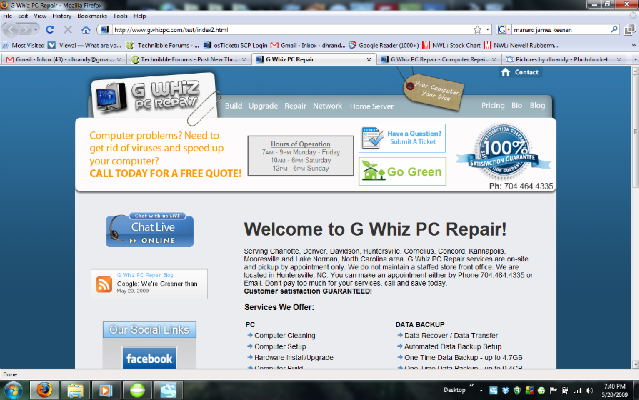The width and height of the screenshot is (639, 400).
Task: Show more bookmarks with the chevron
Action: pyautogui.click(x=633, y=45)
